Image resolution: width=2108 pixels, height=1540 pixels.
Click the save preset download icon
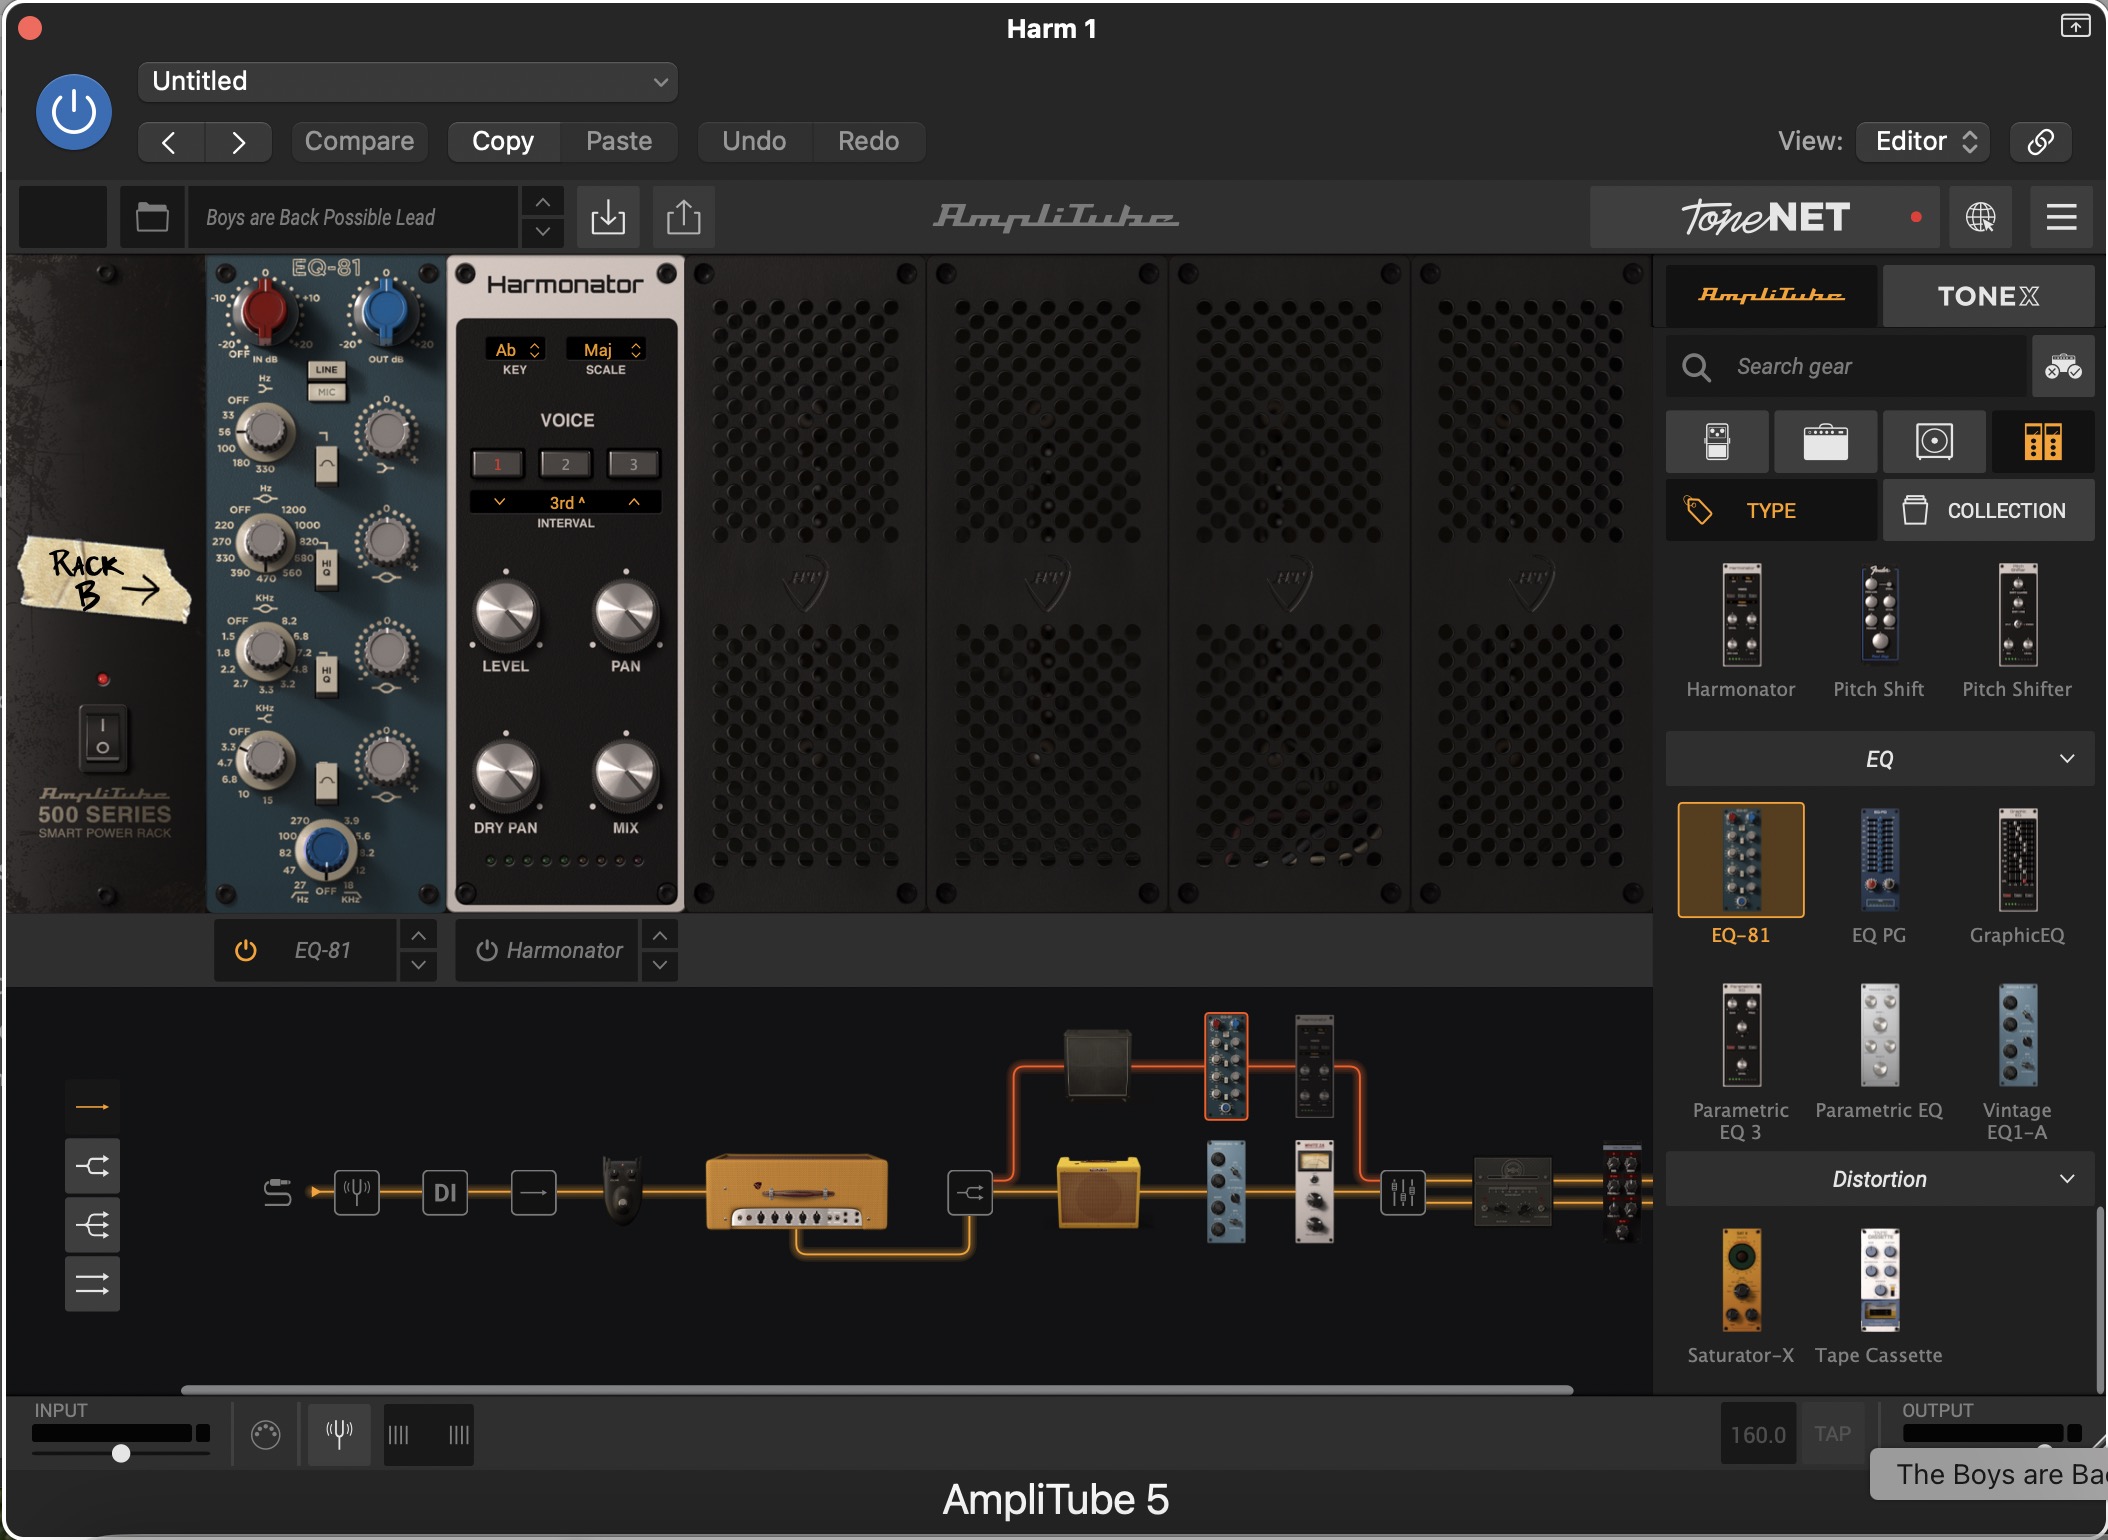coord(608,217)
